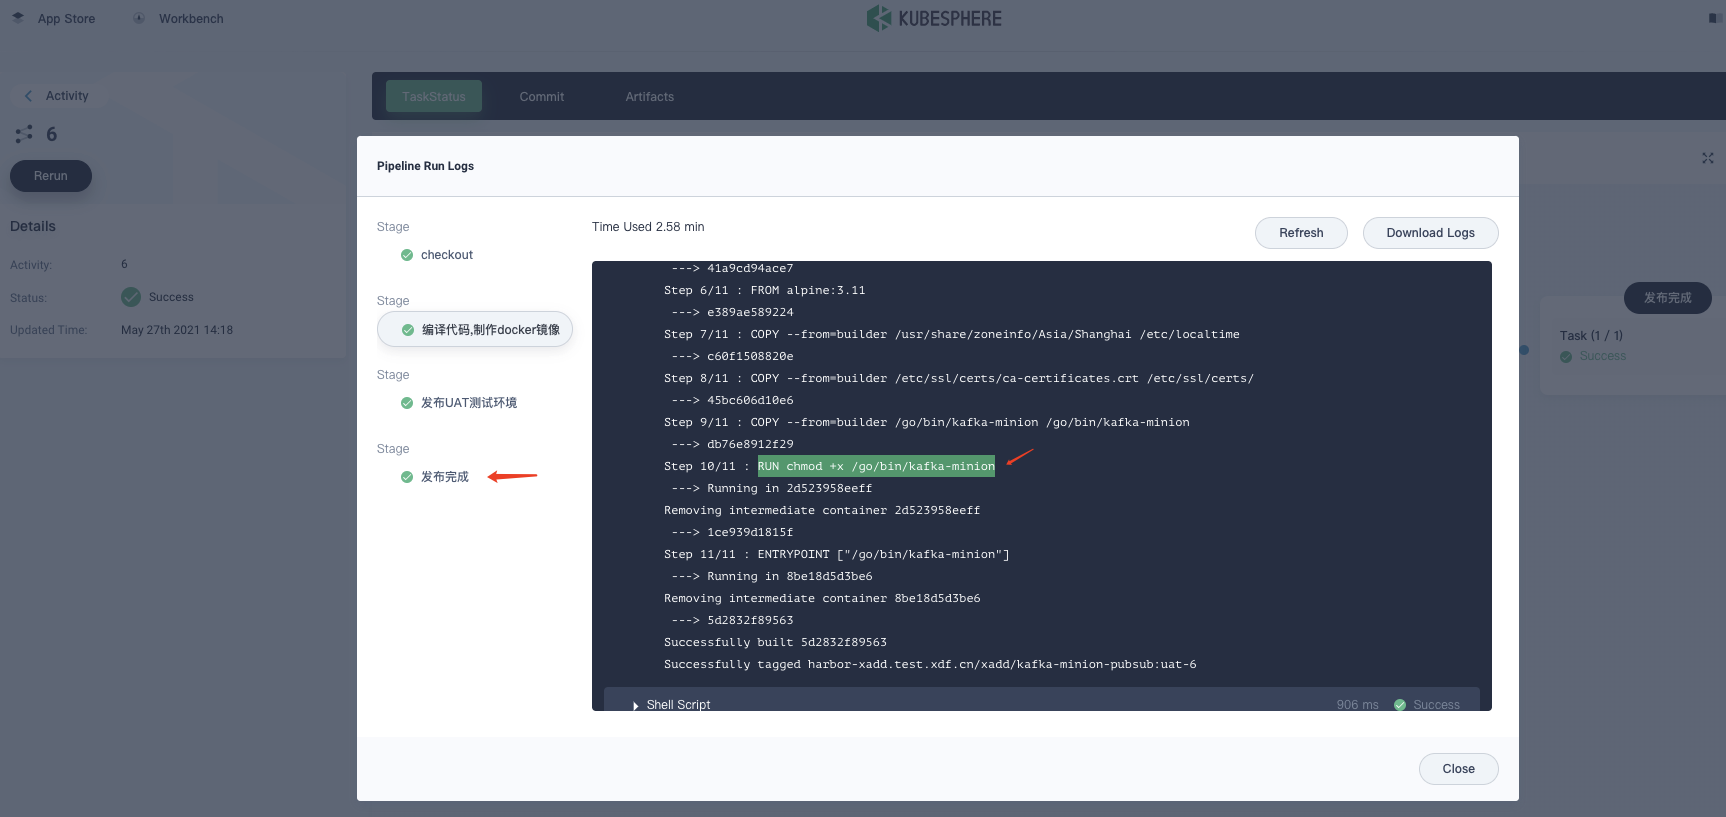The width and height of the screenshot is (1726, 817).
Task: Open the Workbench icon in top bar
Action: pos(139,18)
